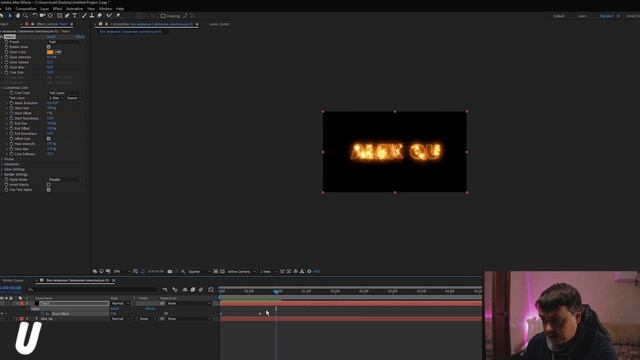The width and height of the screenshot is (640, 360).
Task: Select the Rectangle shape tool
Action: pyautogui.click(x=60, y=16)
